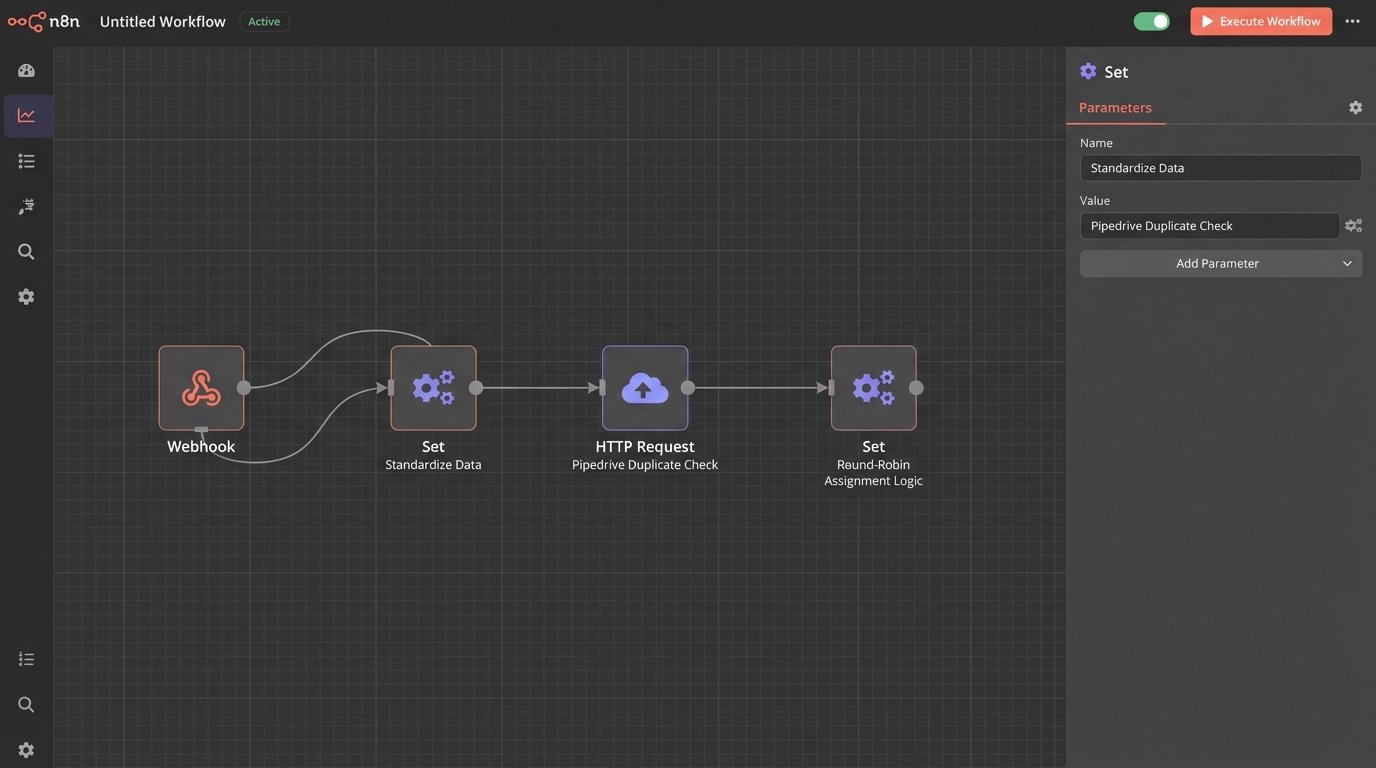This screenshot has height=768, width=1376.
Task: Click the output connector of the last Set node
Action: pos(916,388)
